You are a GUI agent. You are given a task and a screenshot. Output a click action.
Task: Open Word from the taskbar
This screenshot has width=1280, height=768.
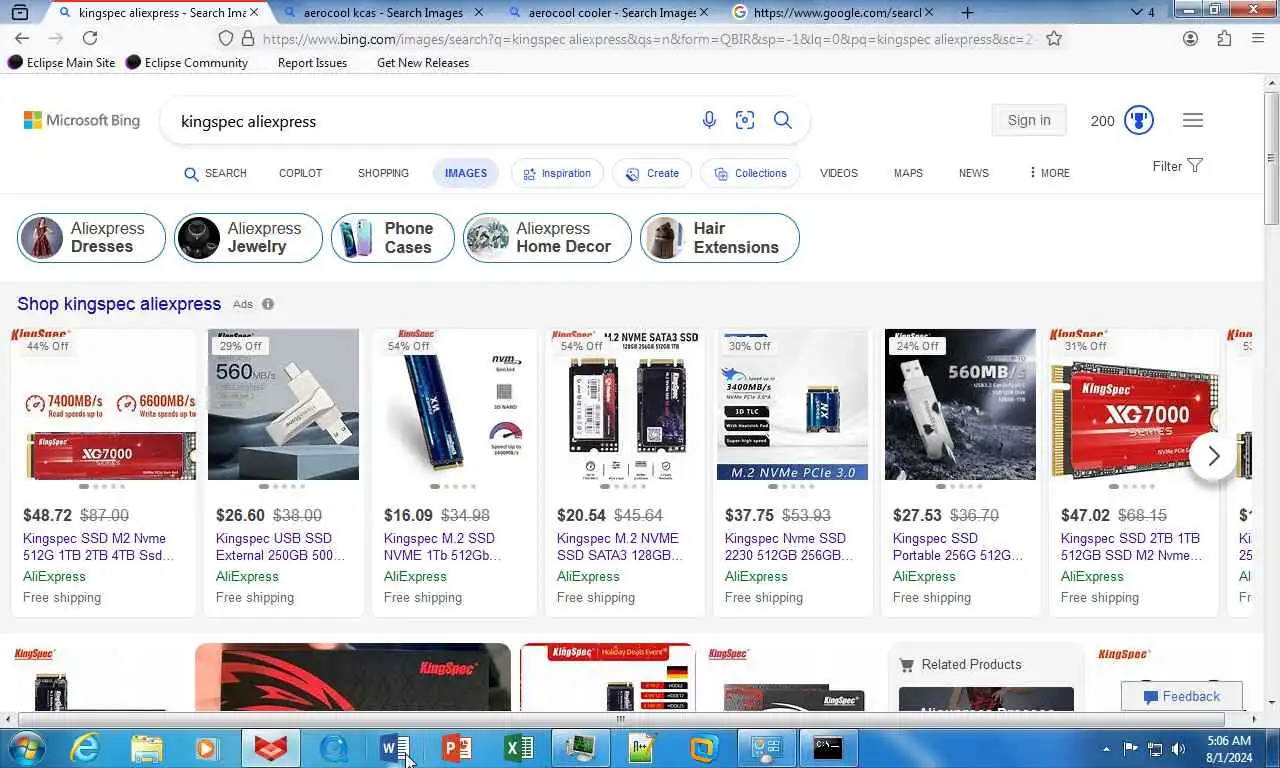click(395, 748)
